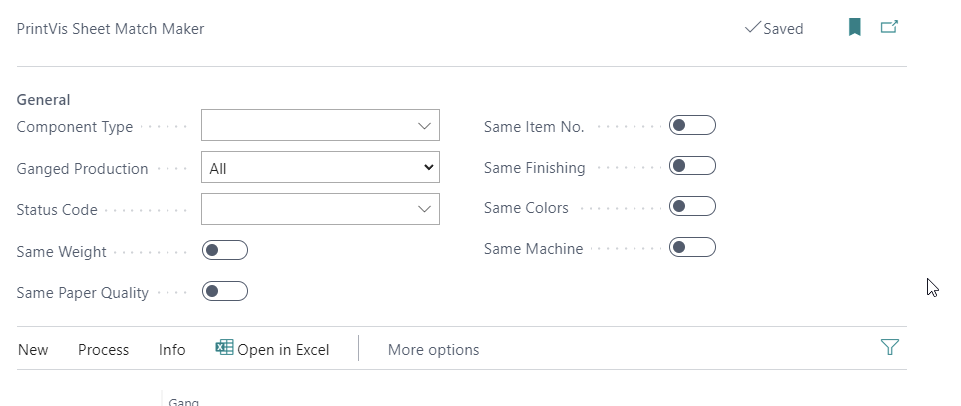The width and height of the screenshot is (961, 406).
Task: Open the New menu
Action: pos(33,350)
